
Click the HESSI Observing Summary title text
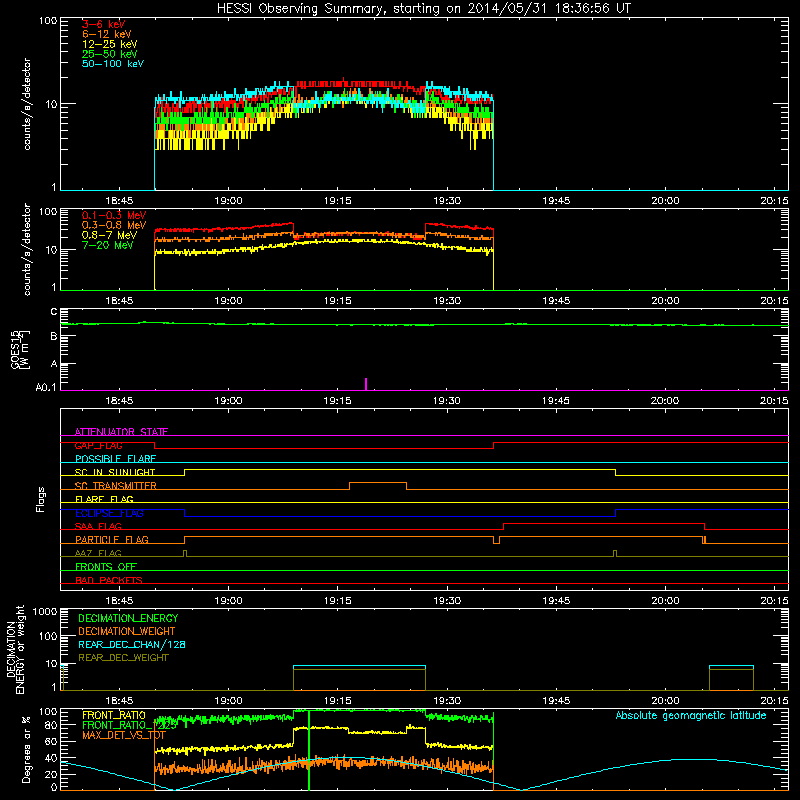tap(423, 9)
